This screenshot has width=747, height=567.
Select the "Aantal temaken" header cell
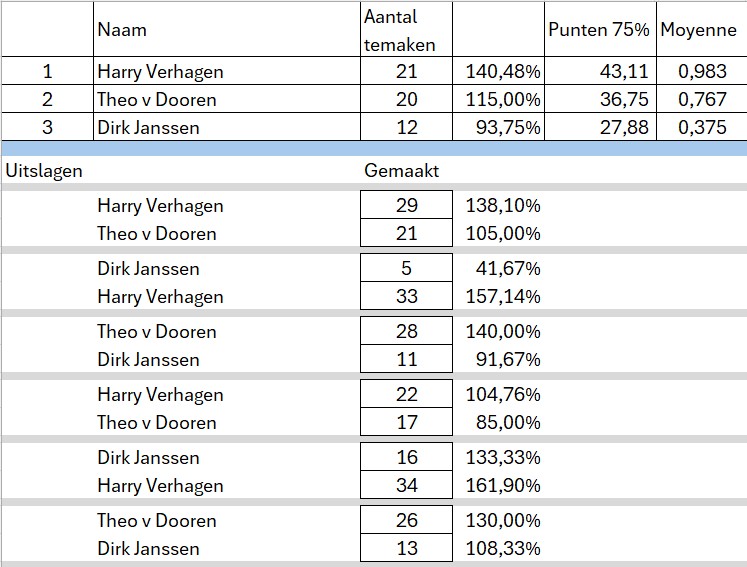[x=405, y=30]
